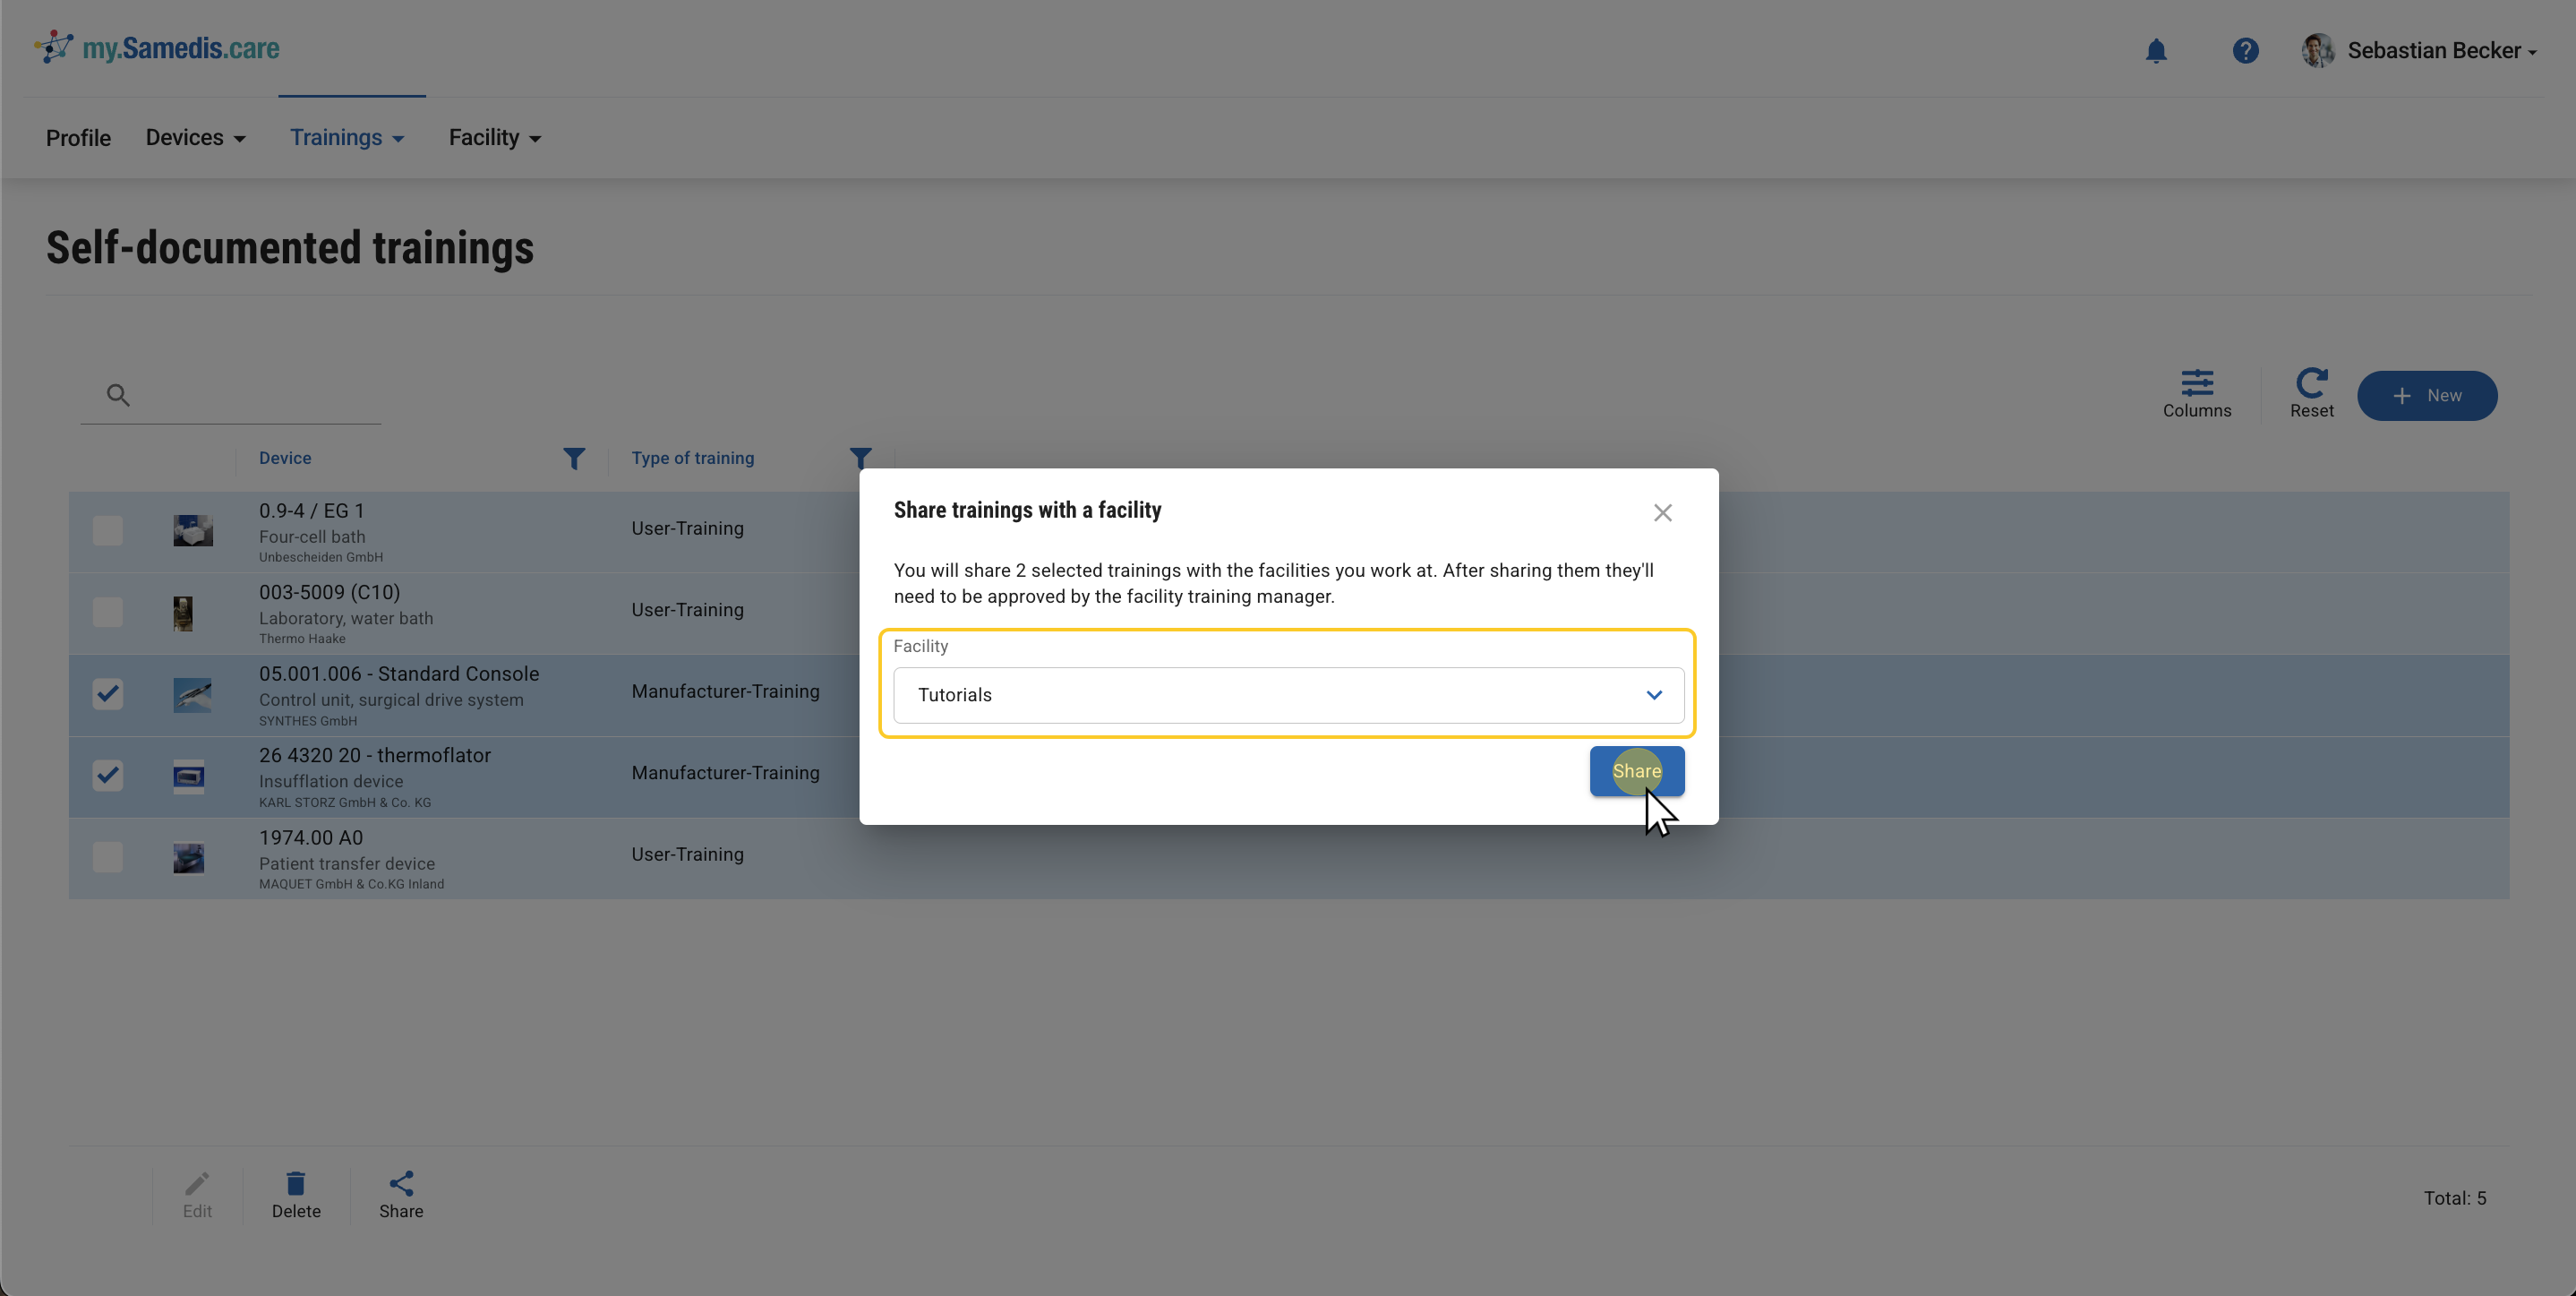Expand the Devices navigation dropdown
Viewport: 2576px width, 1296px height.
point(196,138)
